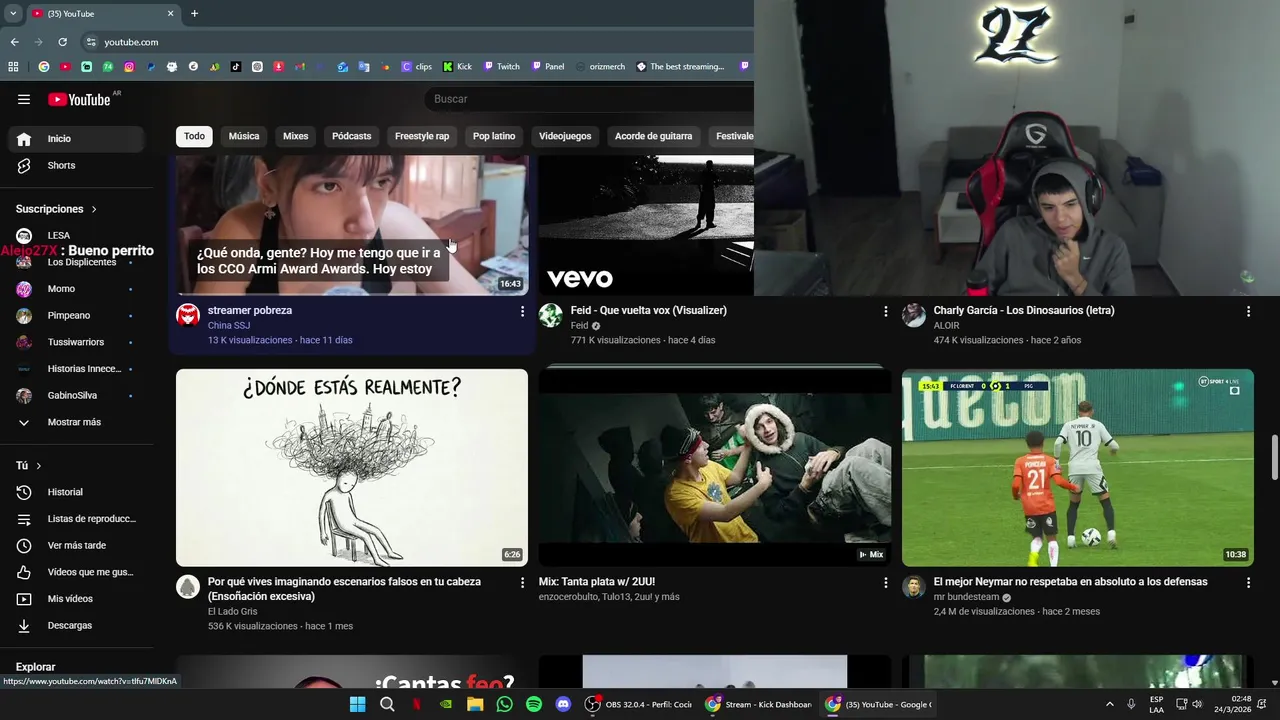
Task: Open the Tussiwarriors channel subscription
Action: [x=76, y=342]
